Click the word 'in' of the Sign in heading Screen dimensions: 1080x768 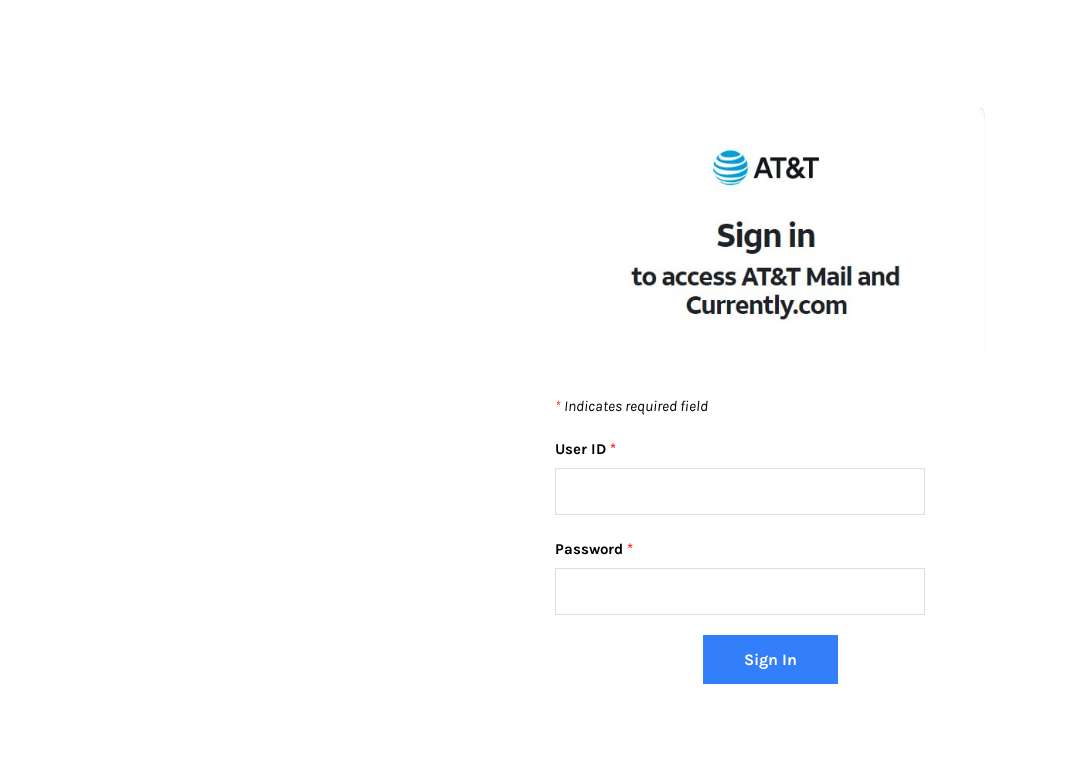[x=802, y=236]
